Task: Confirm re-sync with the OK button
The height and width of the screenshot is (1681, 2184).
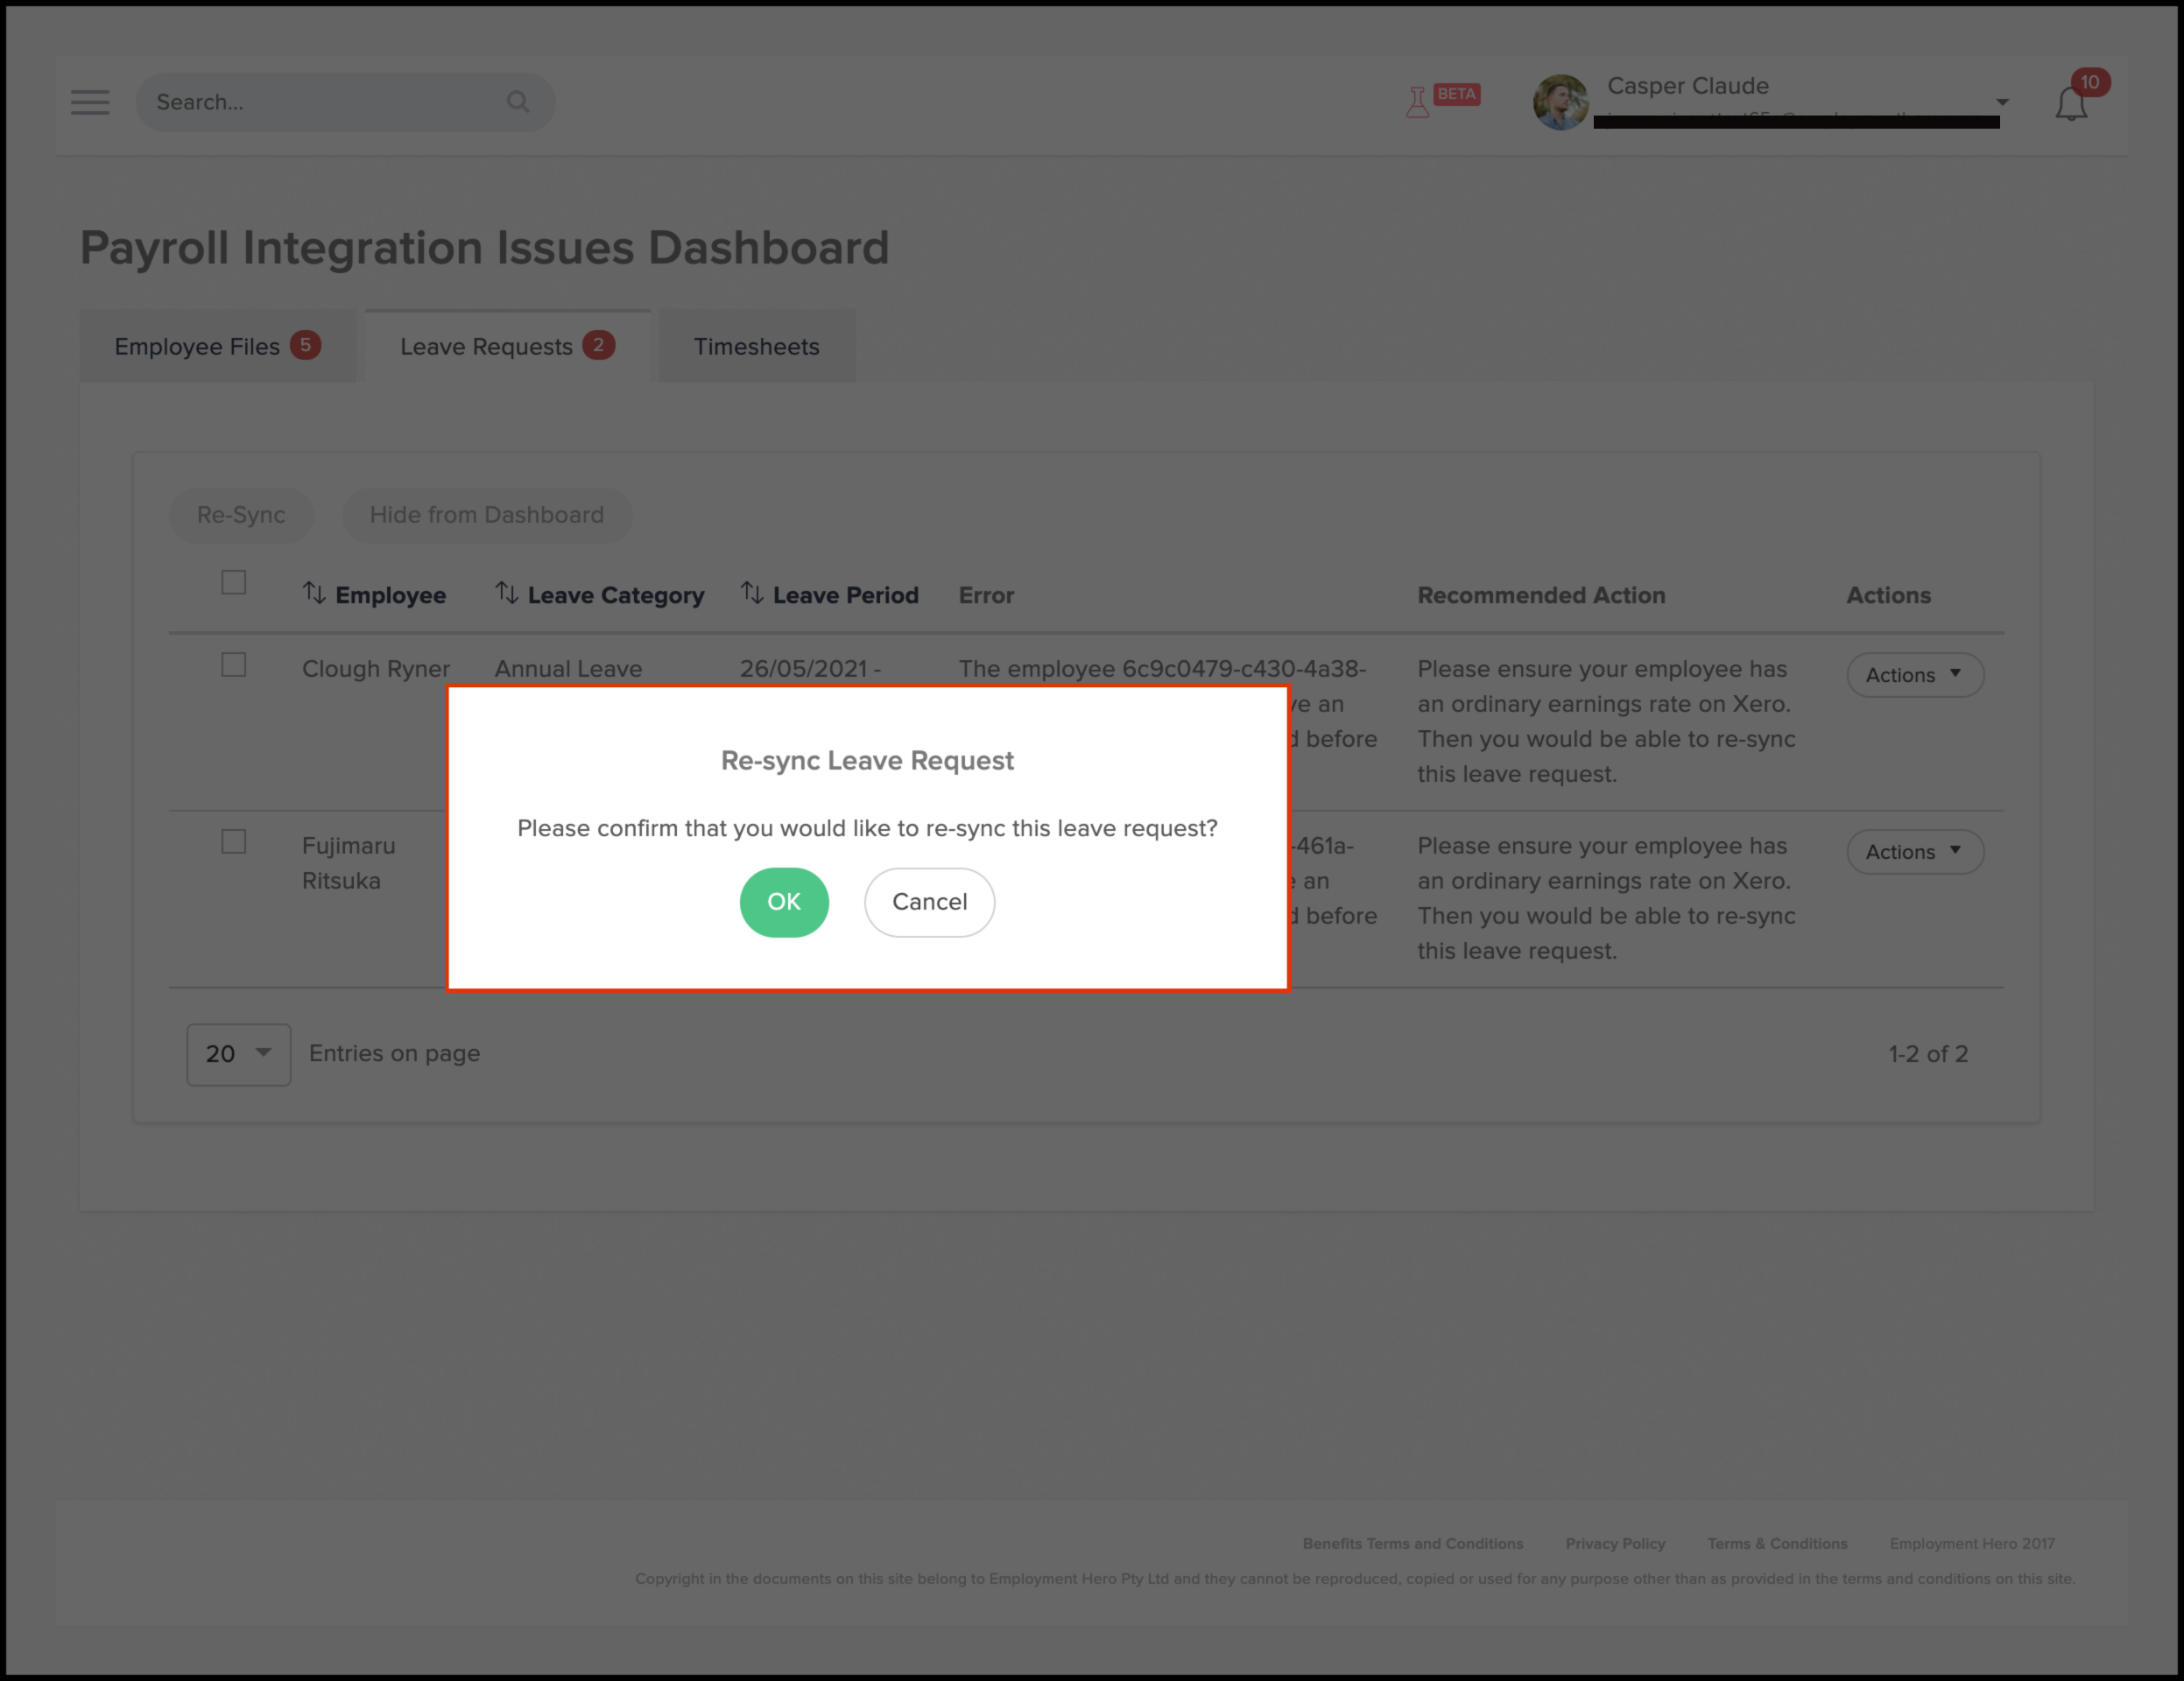Action: coord(783,902)
